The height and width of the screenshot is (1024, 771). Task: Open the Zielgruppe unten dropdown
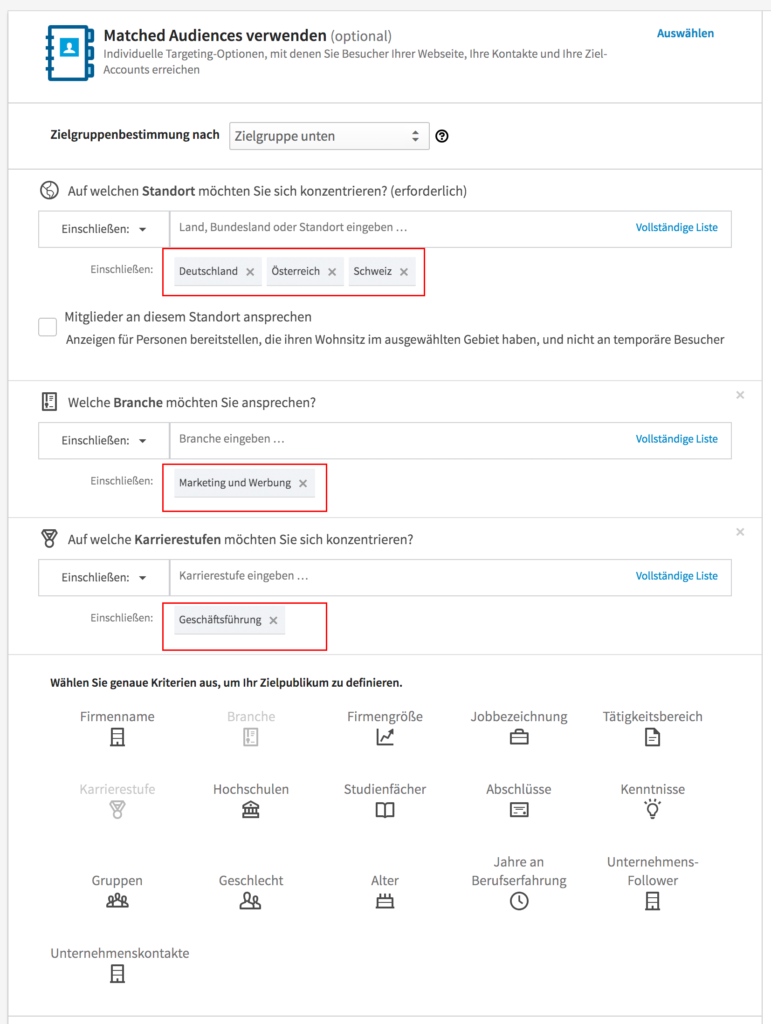tap(329, 136)
